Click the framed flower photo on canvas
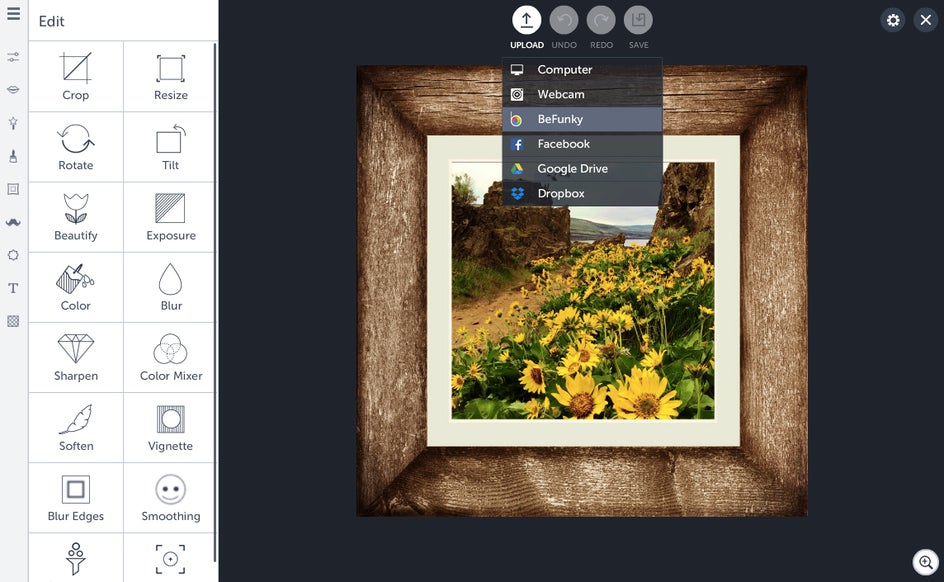Viewport: 944px width, 582px height. (x=582, y=291)
